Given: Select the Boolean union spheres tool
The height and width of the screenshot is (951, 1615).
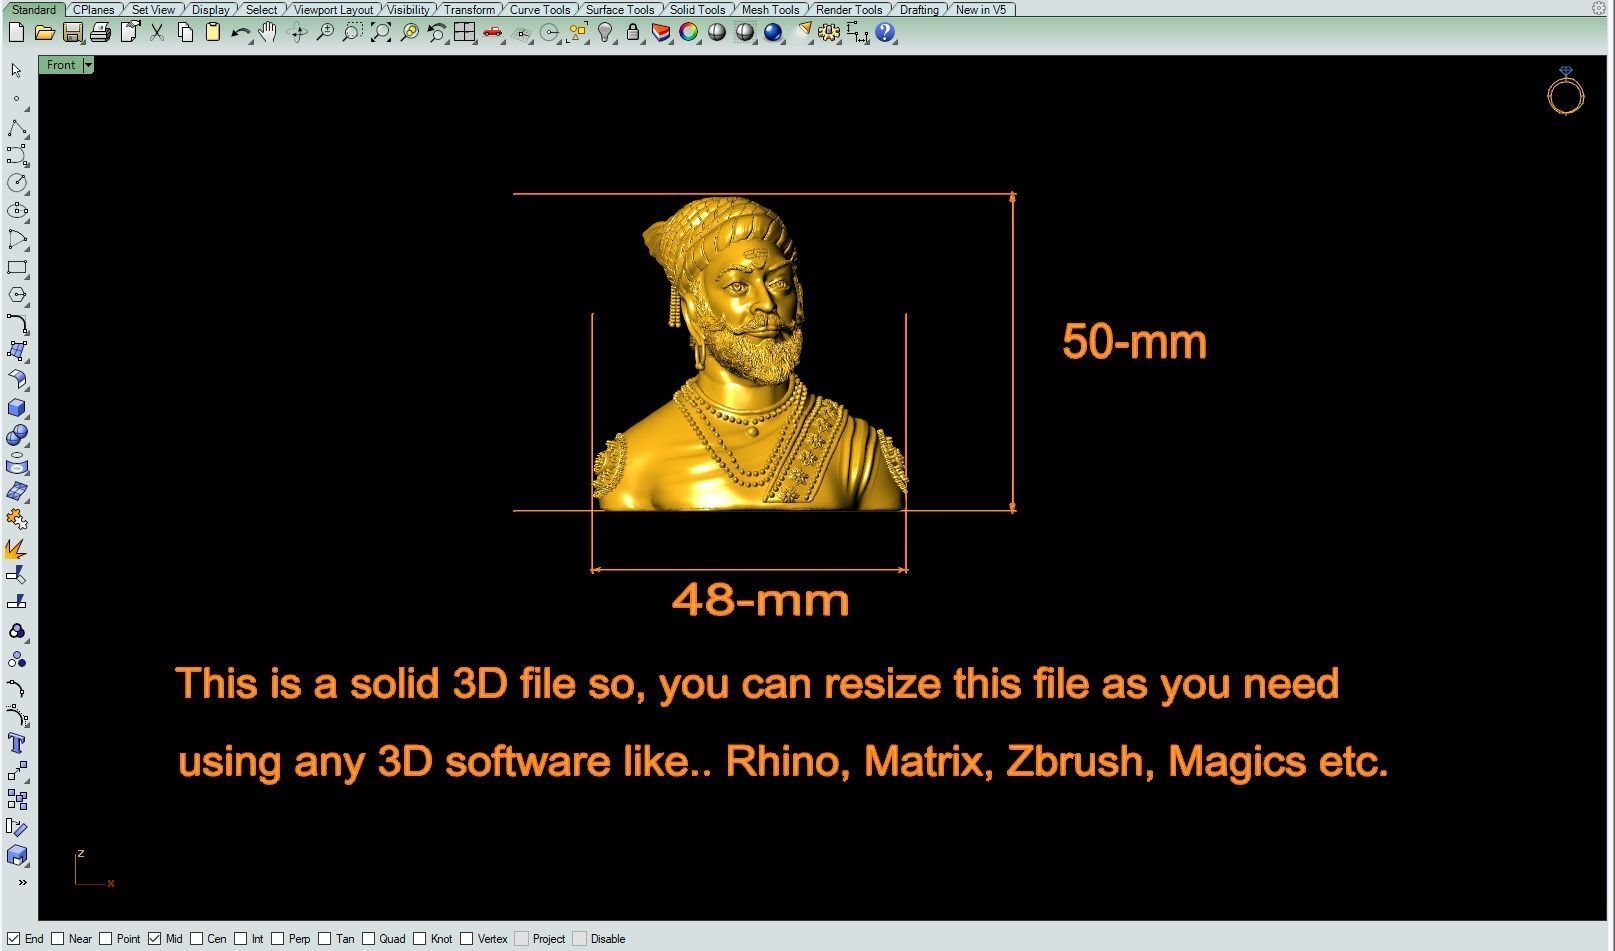Looking at the screenshot, I should click(x=17, y=436).
